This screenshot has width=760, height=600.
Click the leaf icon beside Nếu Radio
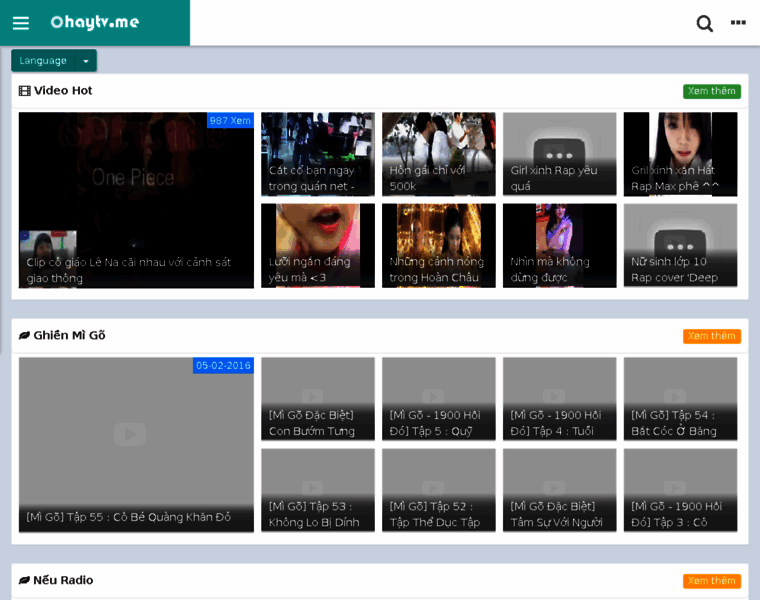point(24,580)
